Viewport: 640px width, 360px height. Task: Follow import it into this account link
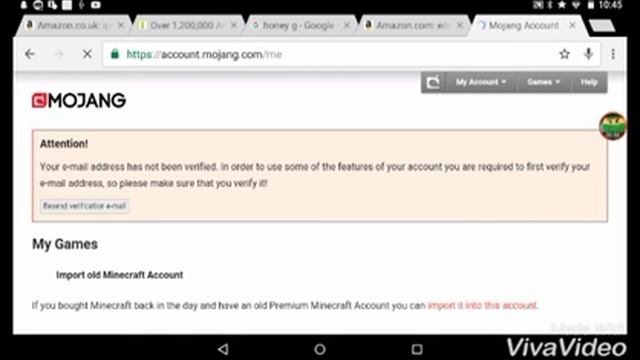(x=482, y=305)
